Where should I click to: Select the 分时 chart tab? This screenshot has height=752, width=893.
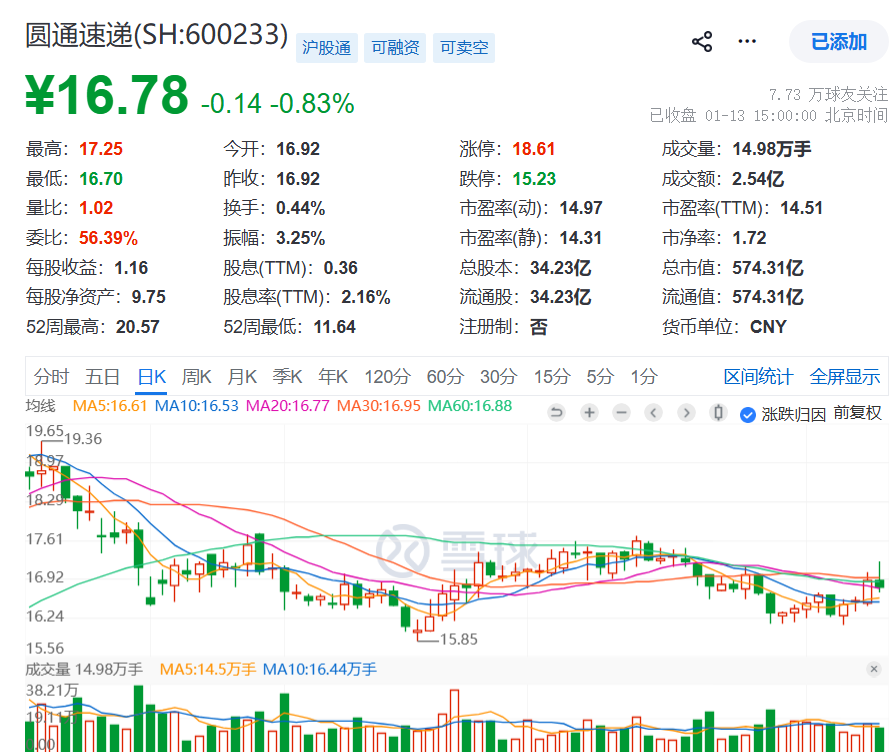[x=51, y=377]
